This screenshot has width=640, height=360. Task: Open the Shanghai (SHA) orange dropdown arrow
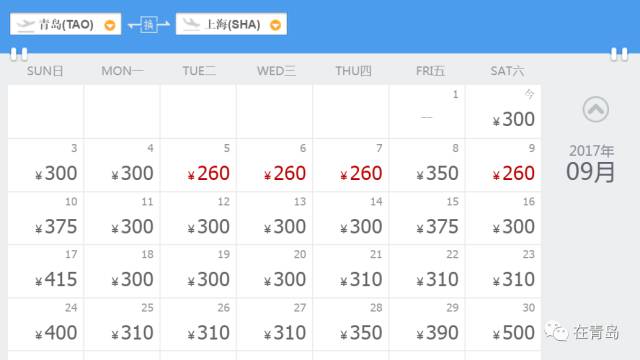[x=276, y=25]
